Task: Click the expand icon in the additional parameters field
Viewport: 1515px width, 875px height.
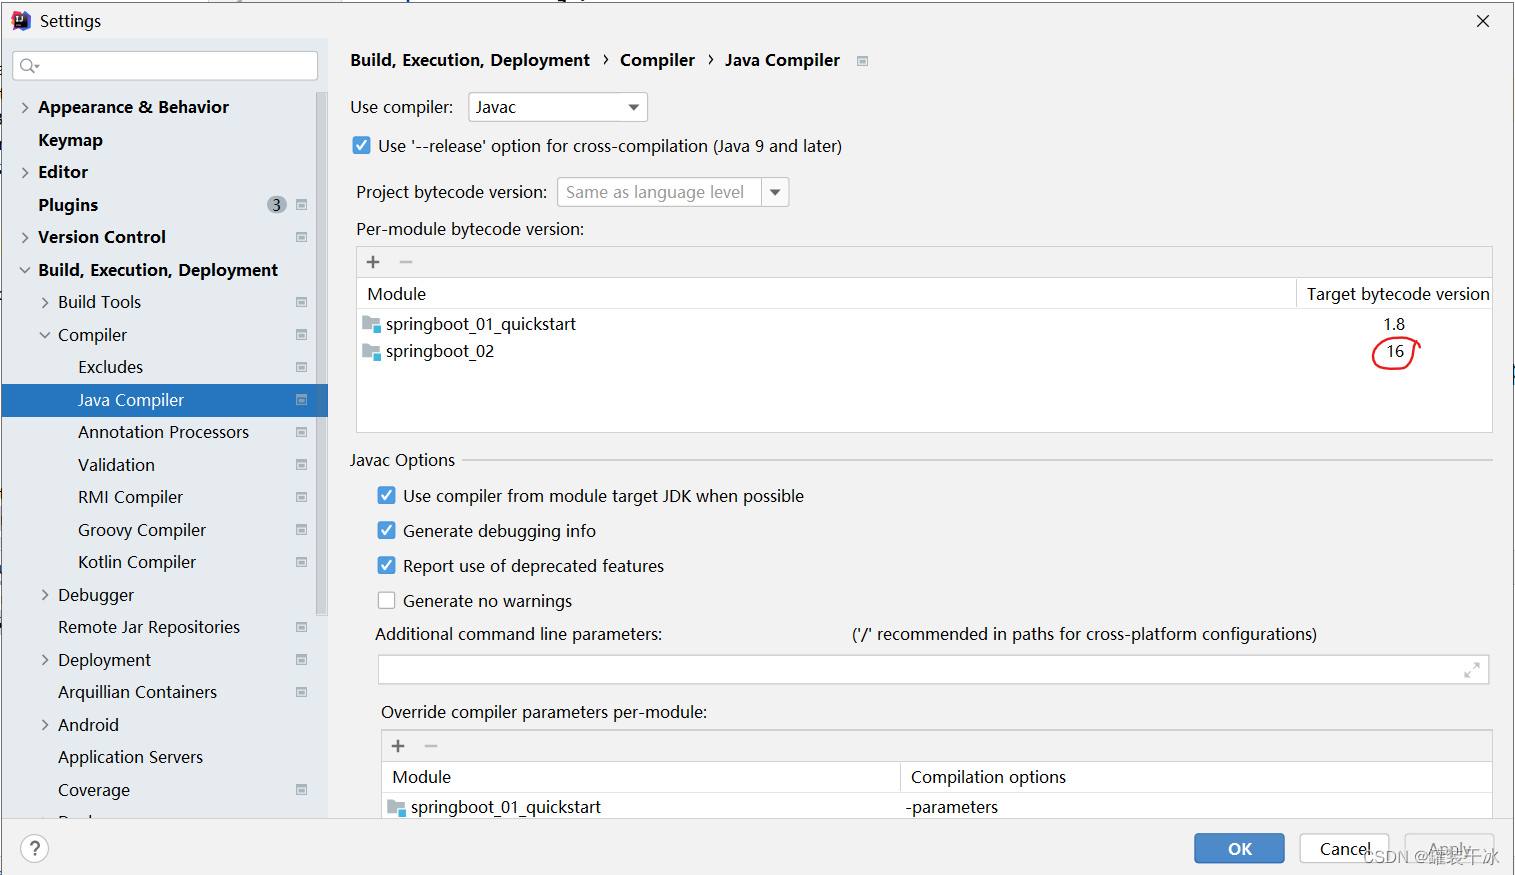Action: 1471,670
